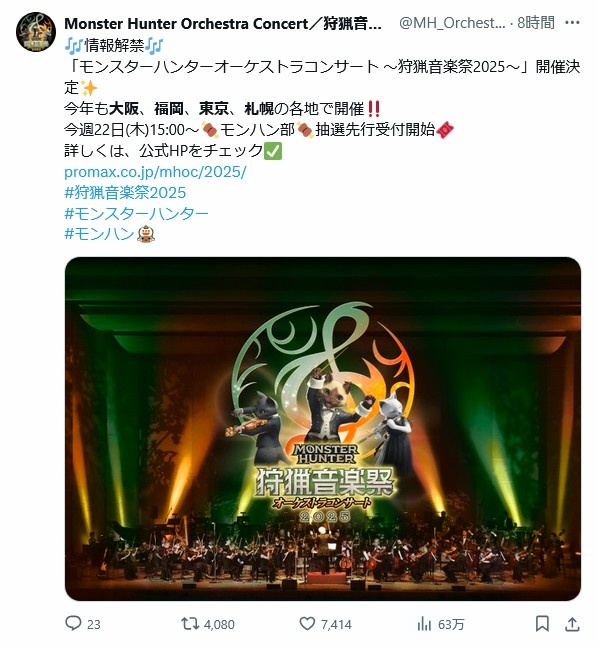598x646 pixels.
Task: Open the three-dot more options menu
Action: 572,23
